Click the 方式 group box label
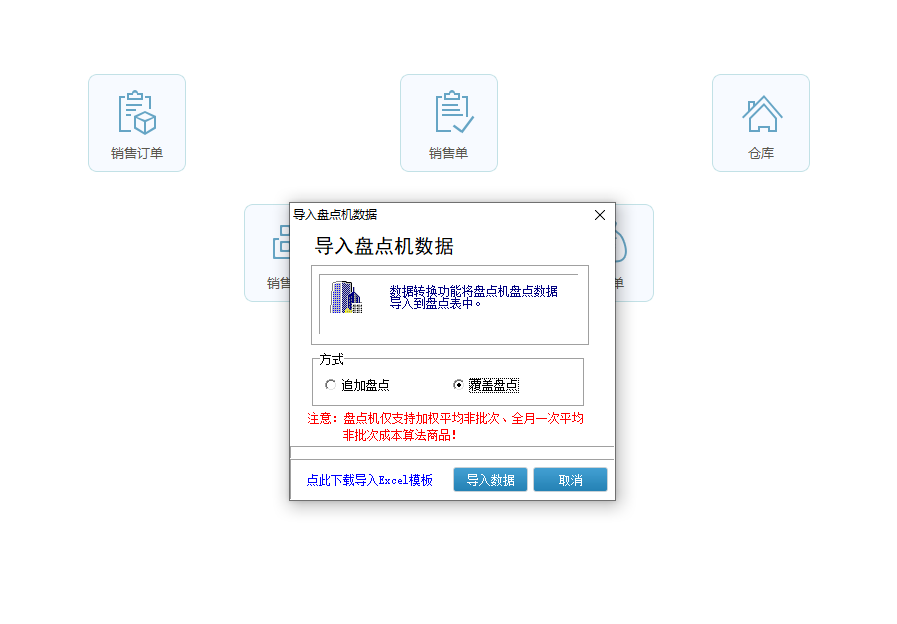 point(331,360)
